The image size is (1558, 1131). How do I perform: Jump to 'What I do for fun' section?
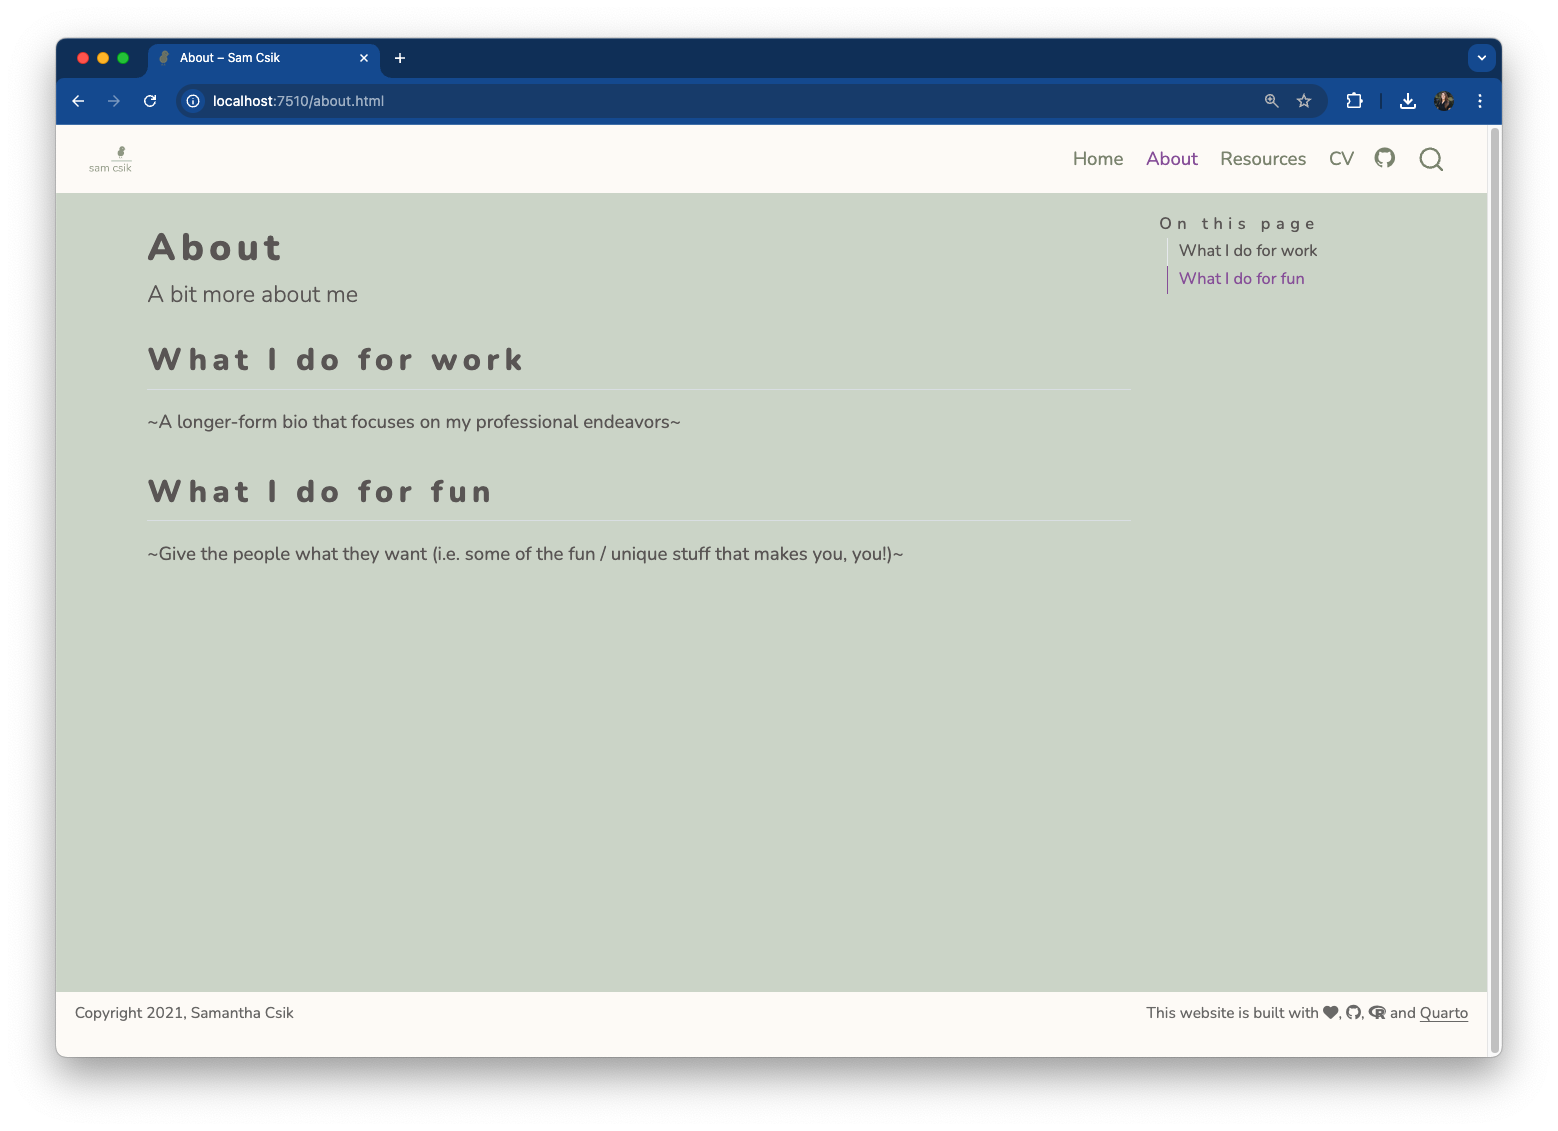[x=1241, y=279]
